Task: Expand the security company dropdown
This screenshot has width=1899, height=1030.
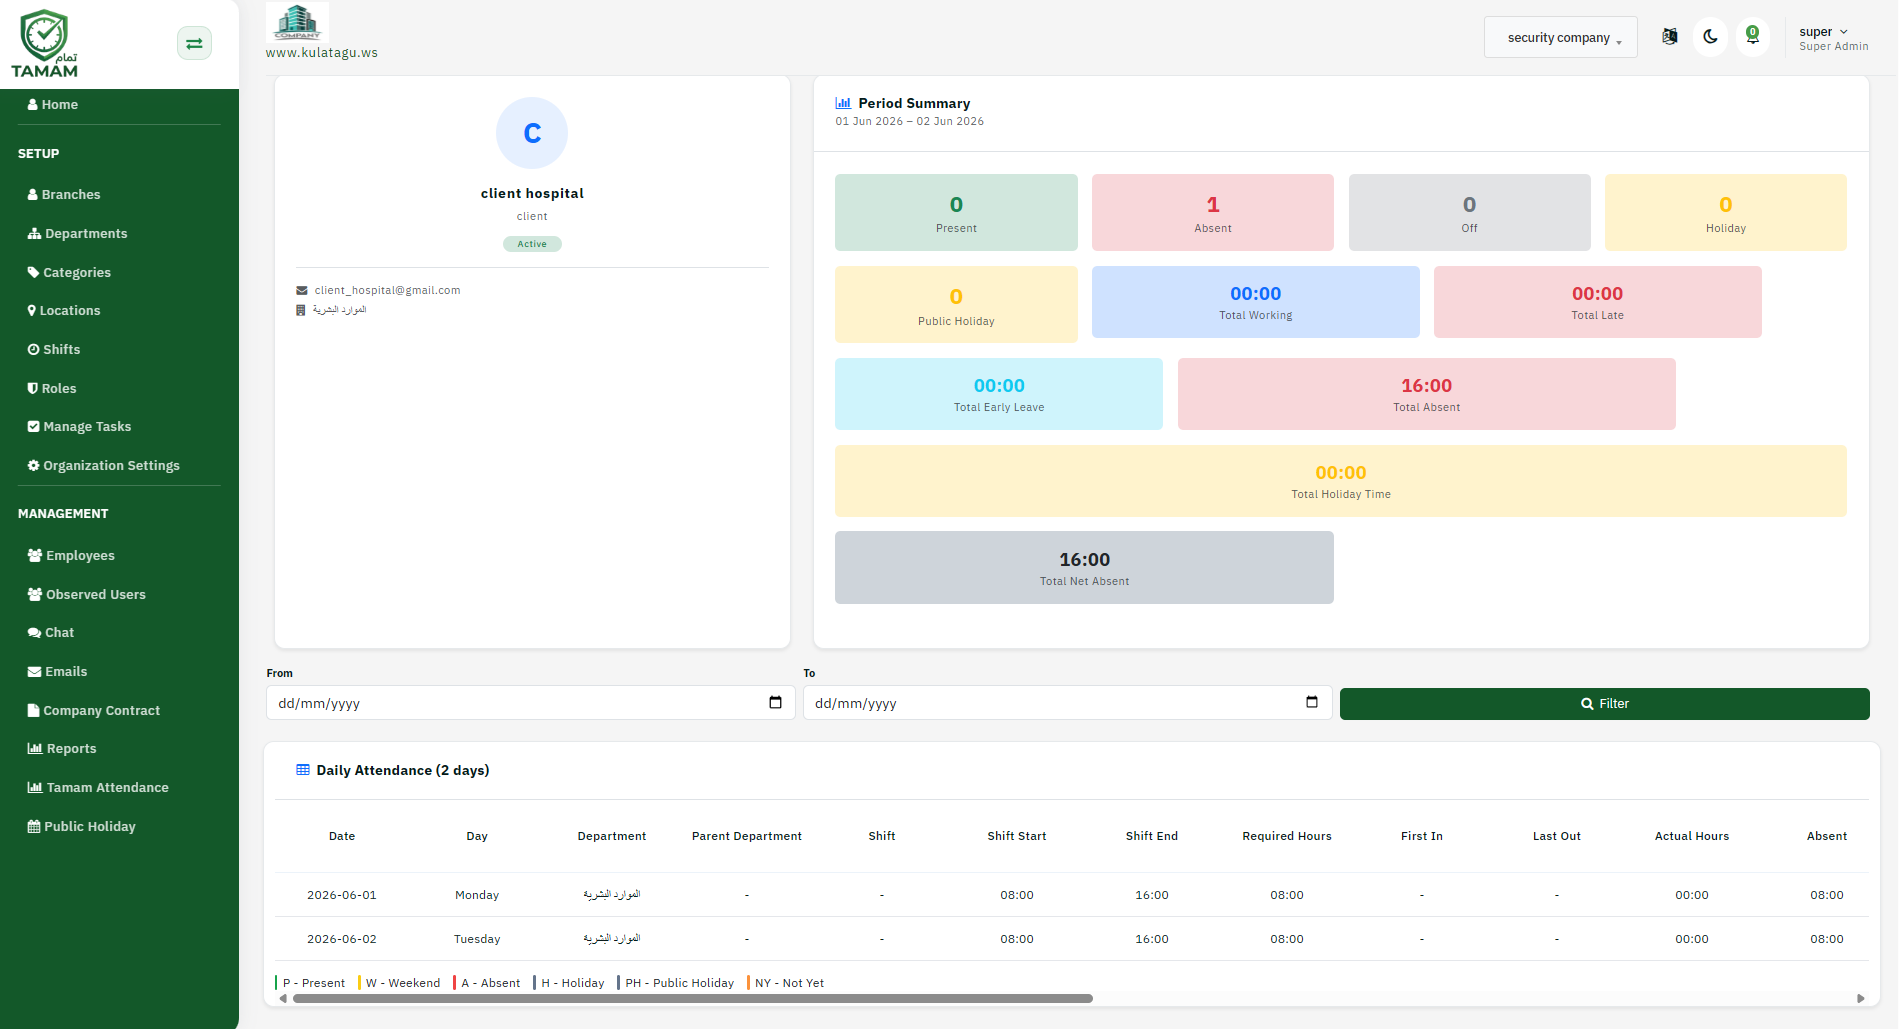Action: 1560,37
